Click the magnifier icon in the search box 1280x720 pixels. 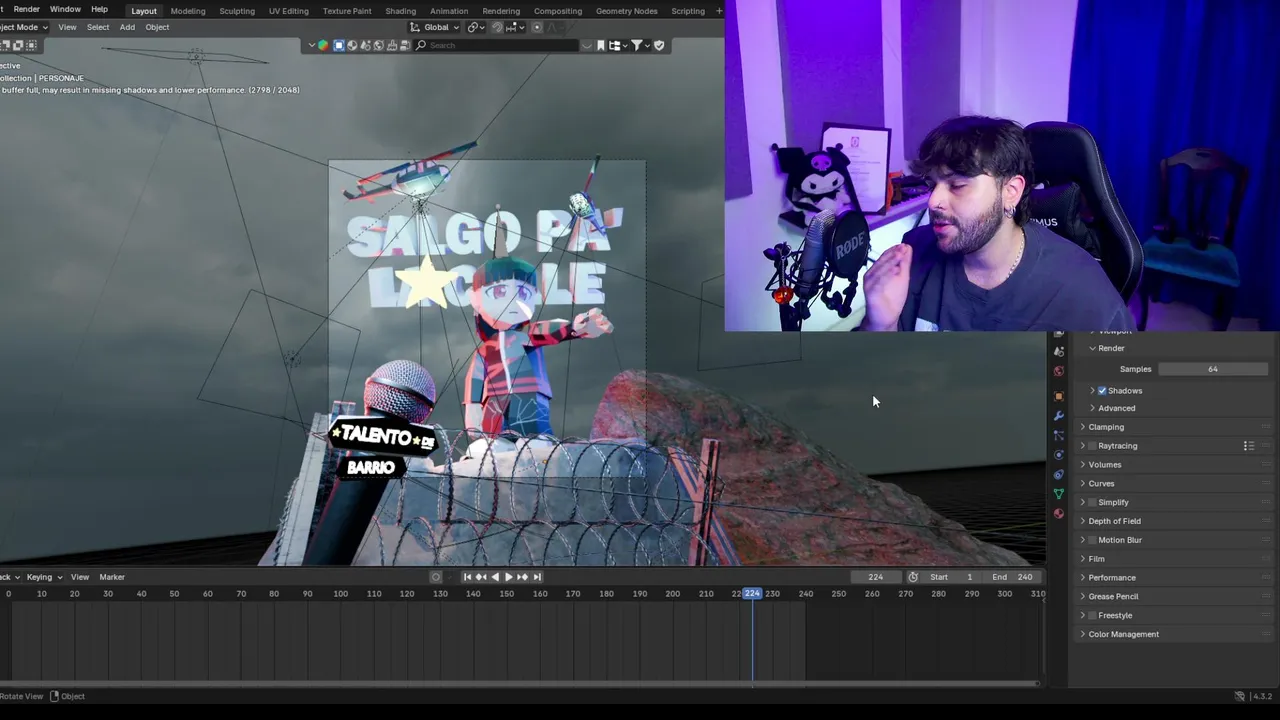tap(421, 45)
